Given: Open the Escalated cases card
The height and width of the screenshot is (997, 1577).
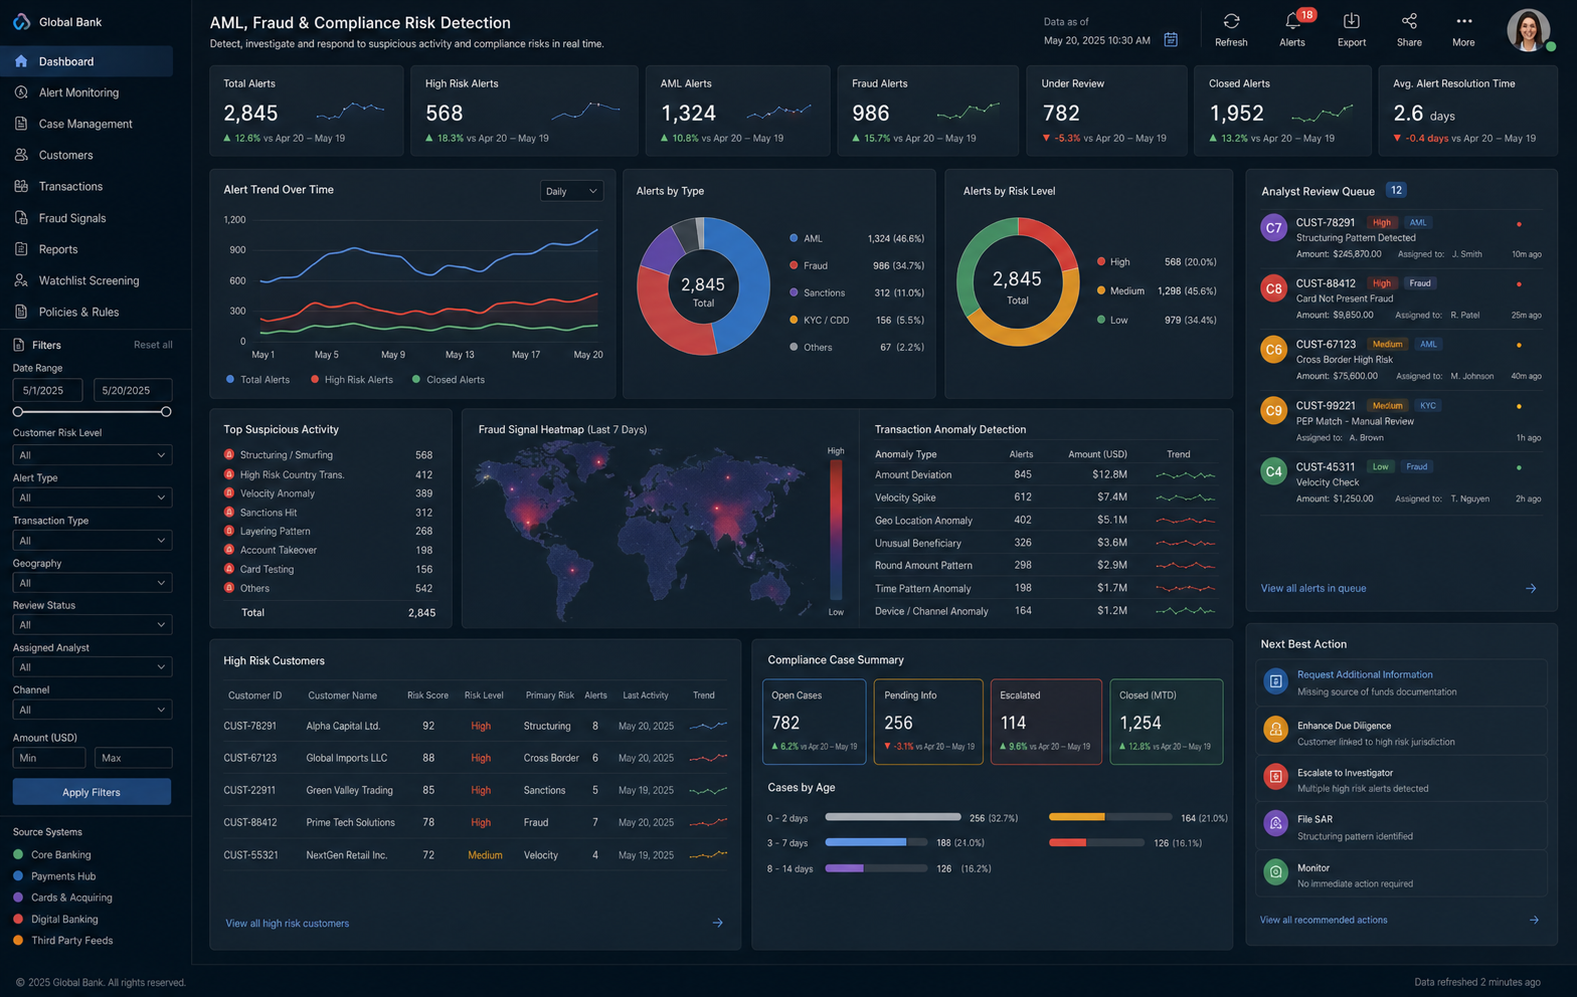Looking at the screenshot, I should pyautogui.click(x=1046, y=722).
